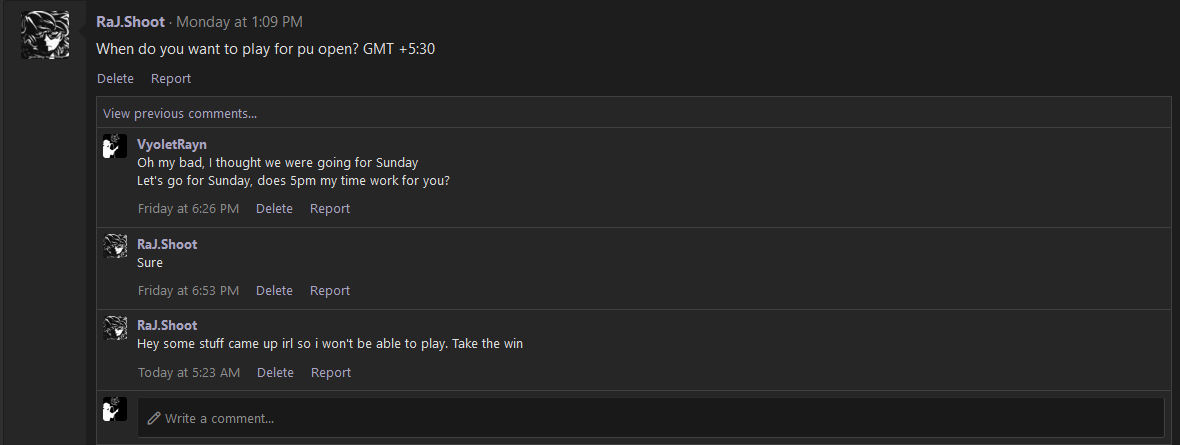
Task: Click the avatar beside the "Take the win" comment
Action: point(115,327)
